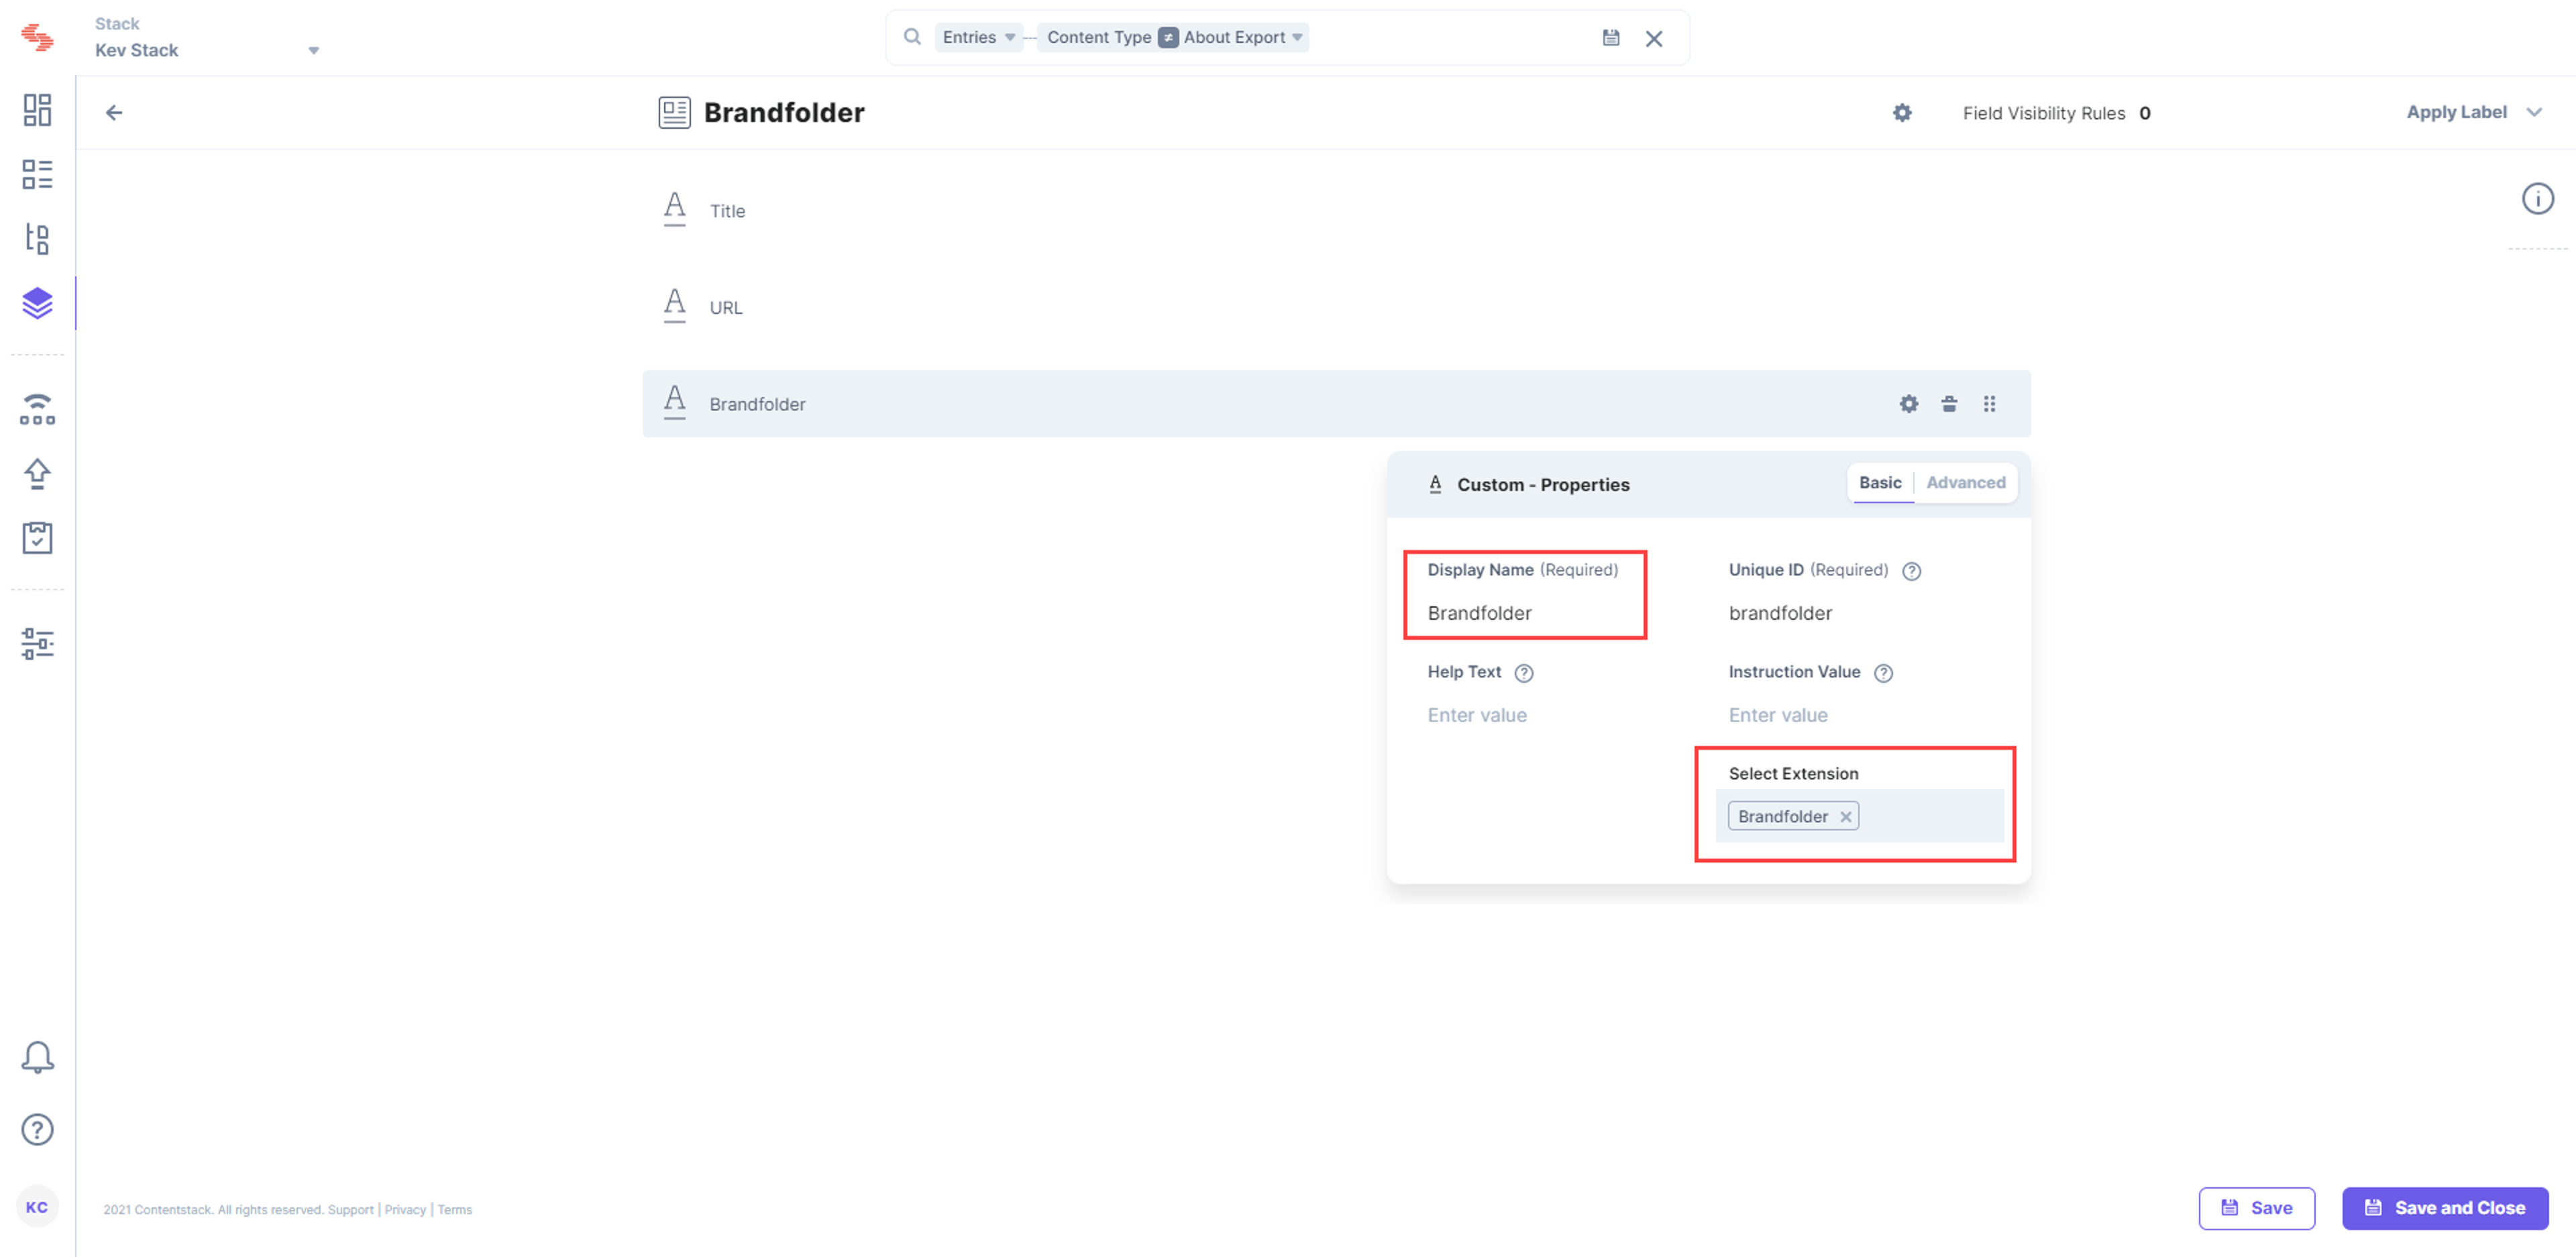Select the Basic properties tab

click(1880, 483)
